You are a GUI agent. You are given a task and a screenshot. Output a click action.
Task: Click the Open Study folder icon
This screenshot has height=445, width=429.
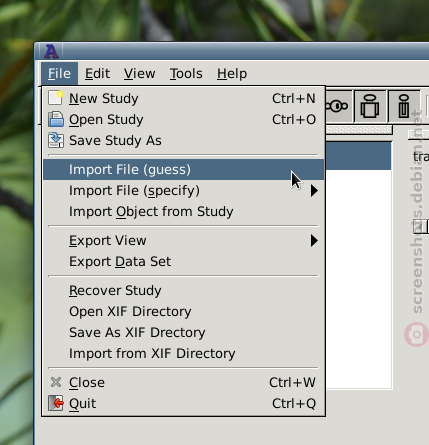tap(56, 119)
